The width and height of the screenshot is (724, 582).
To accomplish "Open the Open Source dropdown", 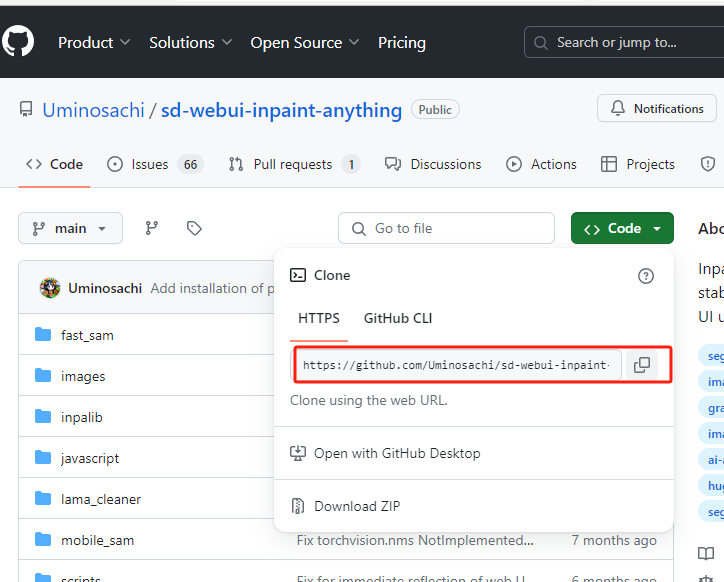I will [x=305, y=42].
